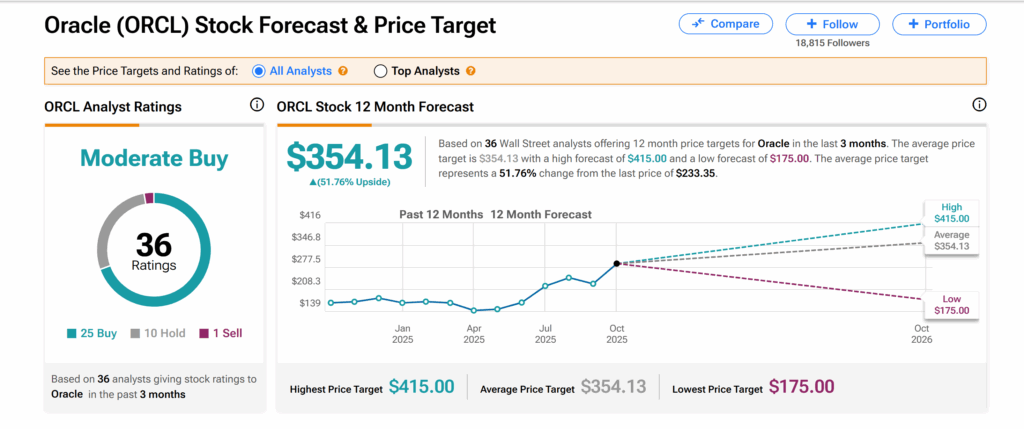Click the Highest Price Target $415.00 value
Viewport: 1024px width, 429px height.
pos(421,387)
